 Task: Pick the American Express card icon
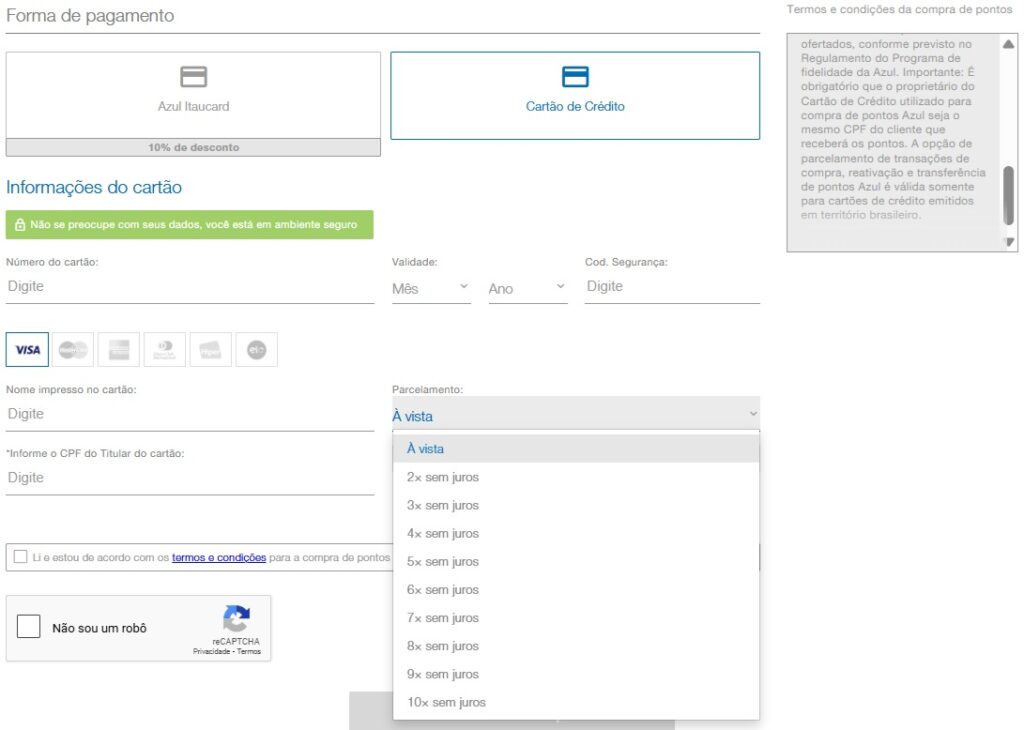pos(119,350)
